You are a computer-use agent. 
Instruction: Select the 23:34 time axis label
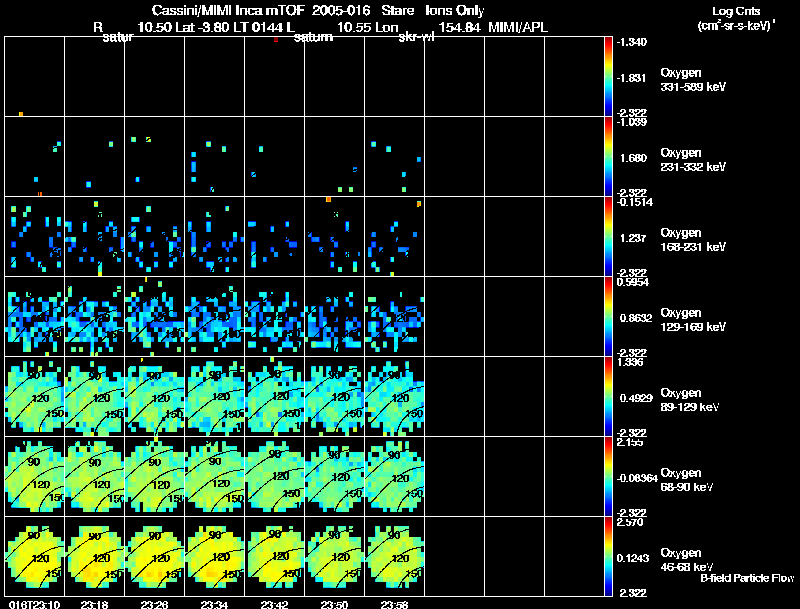(214, 604)
